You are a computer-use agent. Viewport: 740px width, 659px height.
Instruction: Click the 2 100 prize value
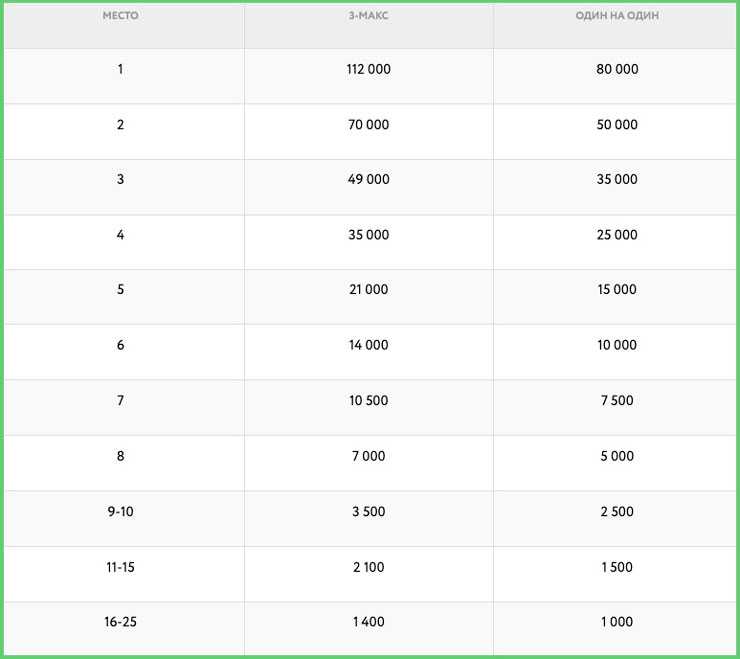pyautogui.click(x=368, y=567)
